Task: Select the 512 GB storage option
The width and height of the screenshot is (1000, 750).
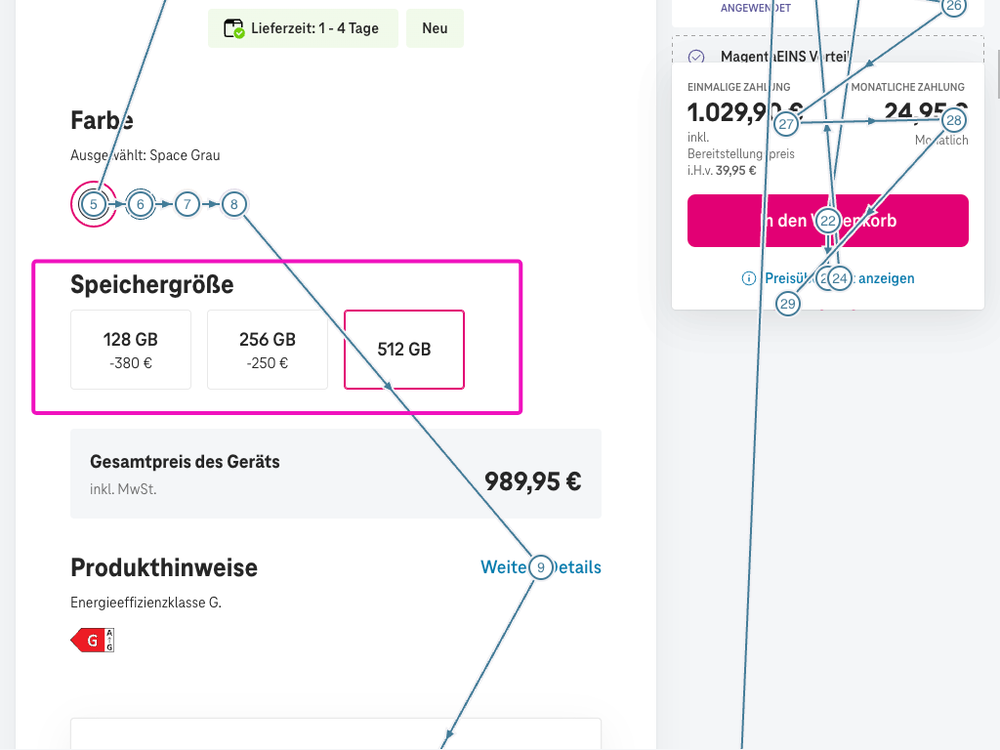Action: point(404,349)
